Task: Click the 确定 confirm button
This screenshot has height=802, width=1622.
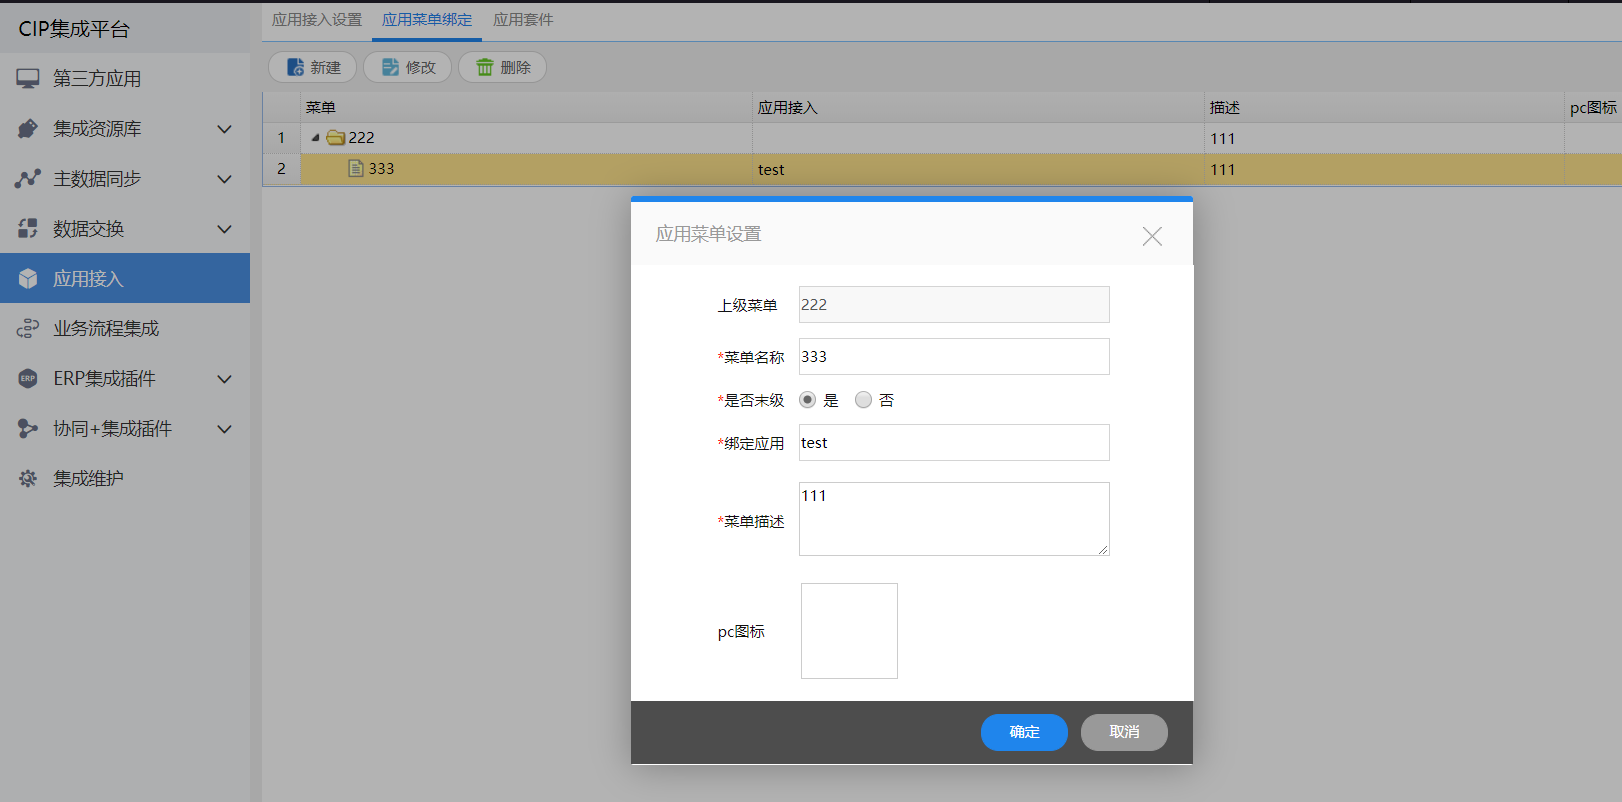Action: click(x=1024, y=732)
